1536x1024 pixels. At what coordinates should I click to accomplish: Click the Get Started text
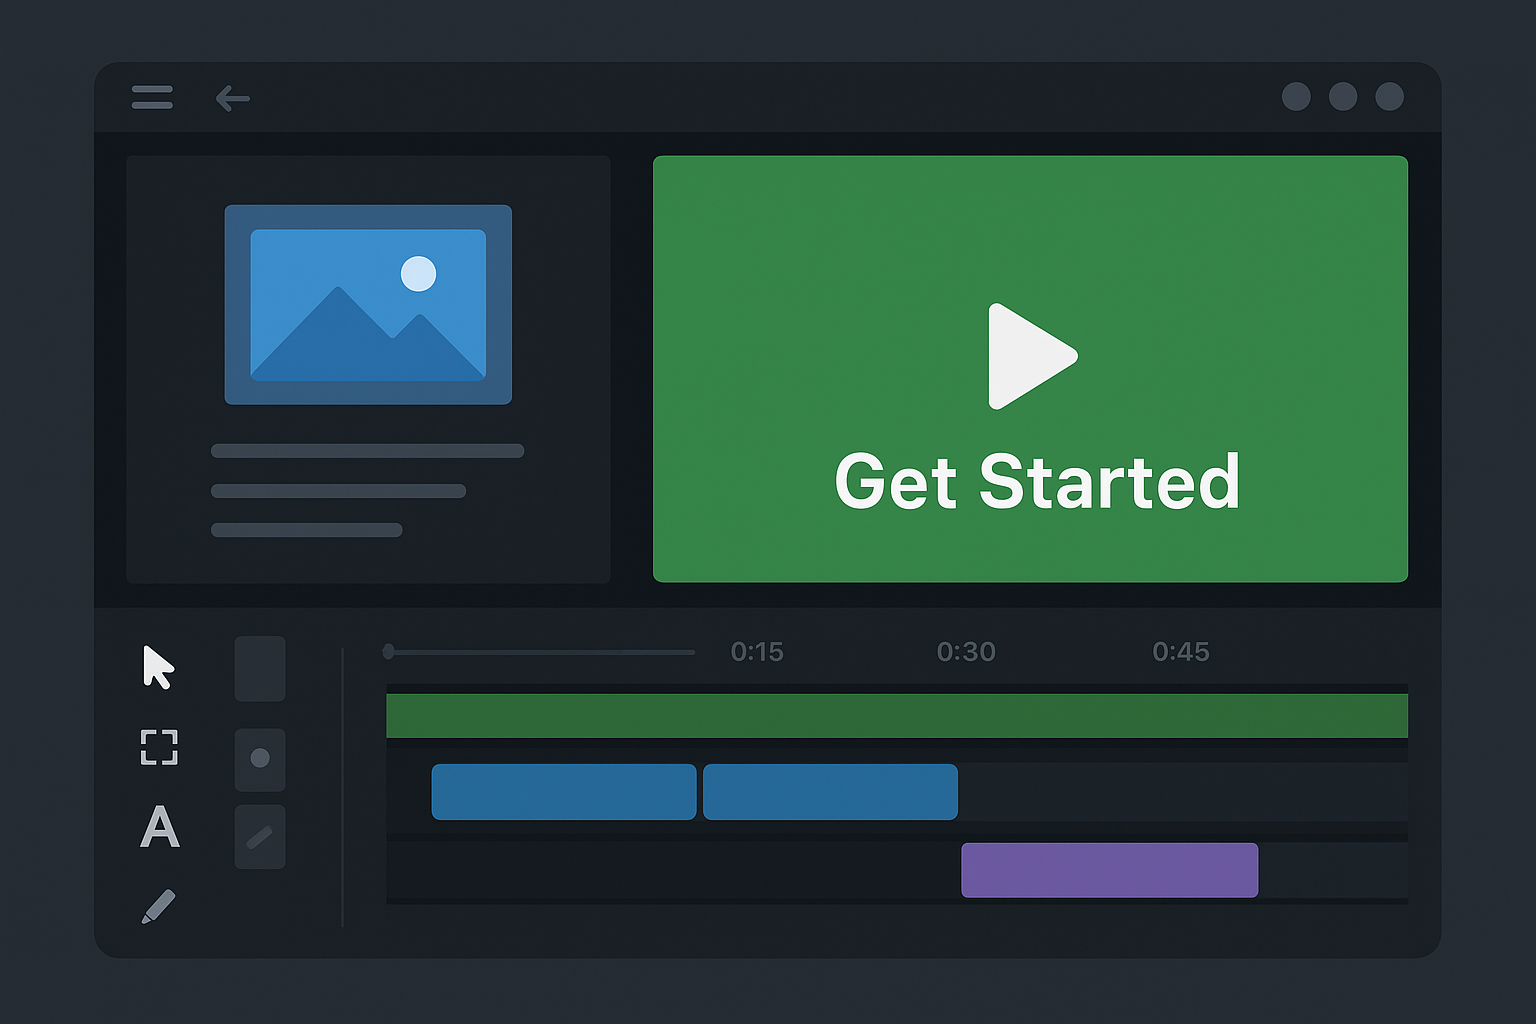pos(1037,482)
